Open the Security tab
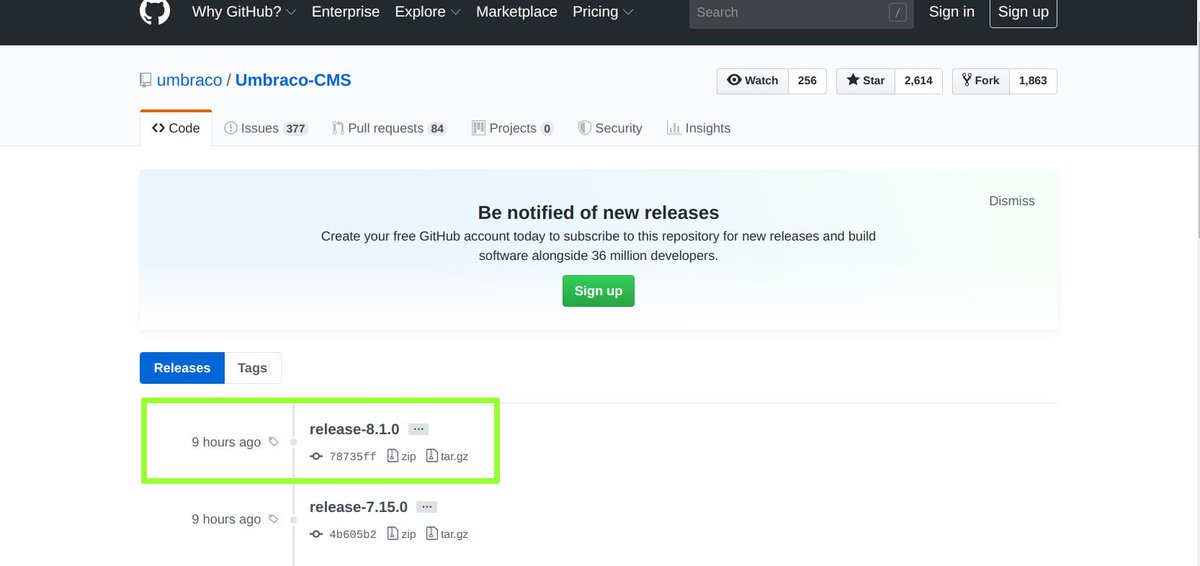 [x=610, y=128]
